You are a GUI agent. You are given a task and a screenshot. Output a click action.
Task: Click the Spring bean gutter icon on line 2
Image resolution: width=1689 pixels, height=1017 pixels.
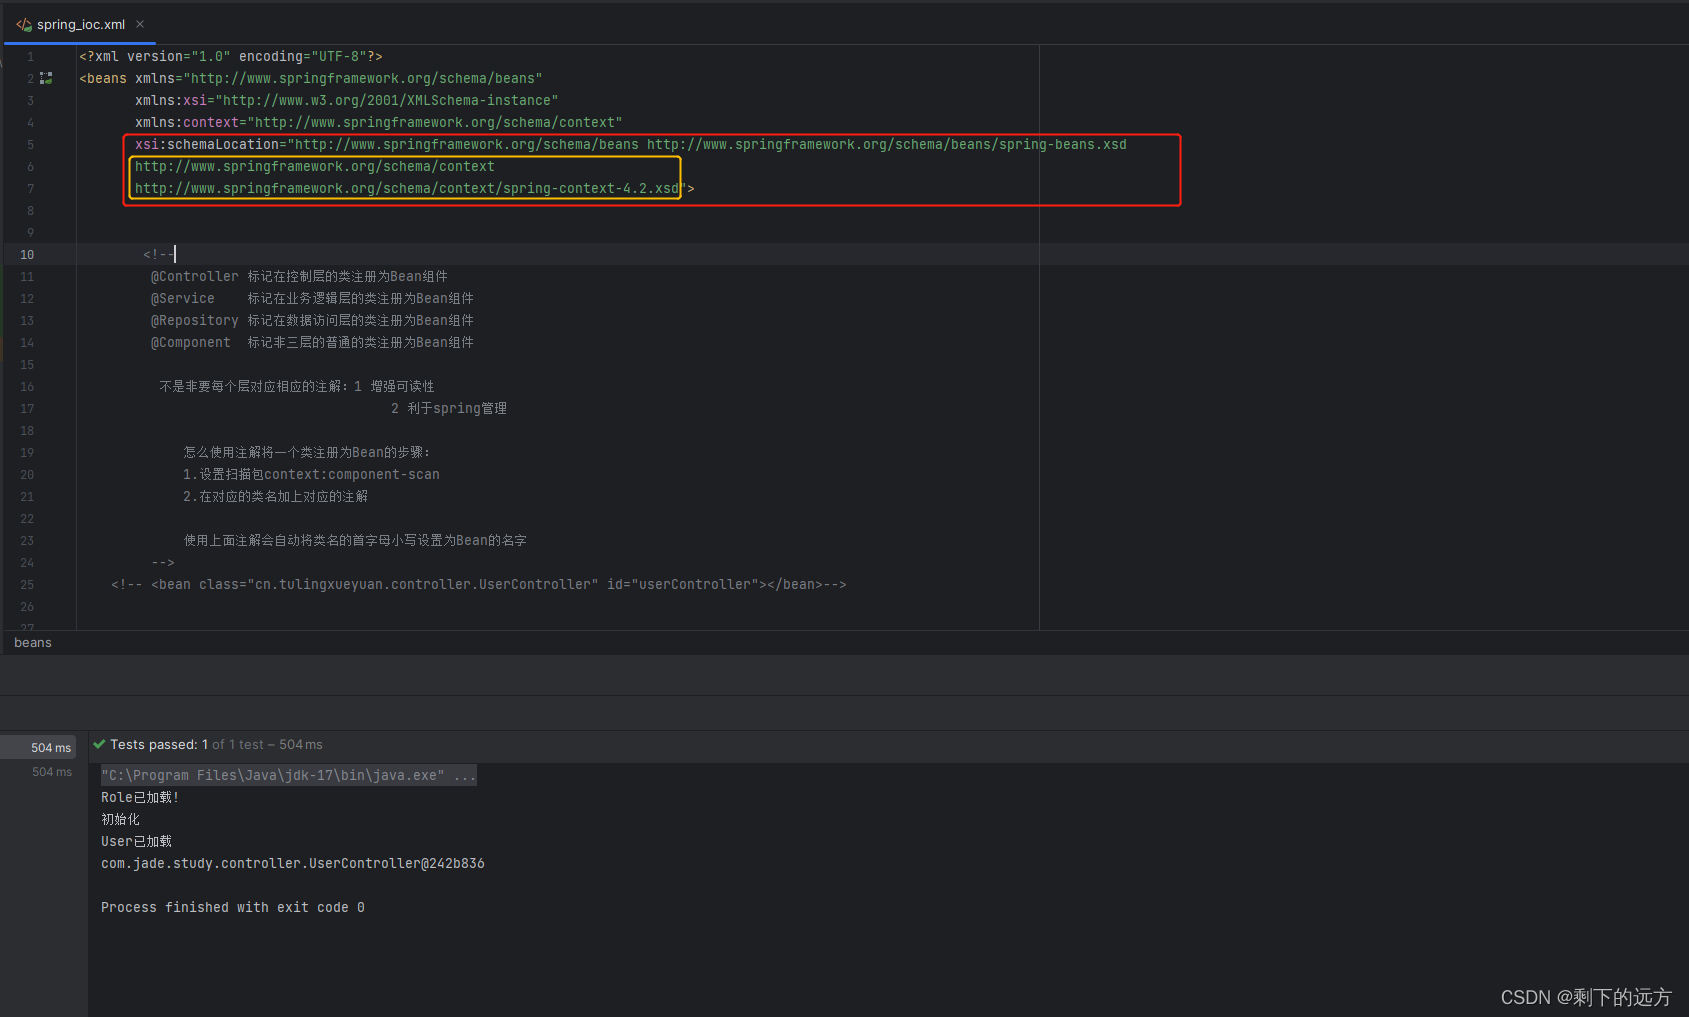(45, 77)
